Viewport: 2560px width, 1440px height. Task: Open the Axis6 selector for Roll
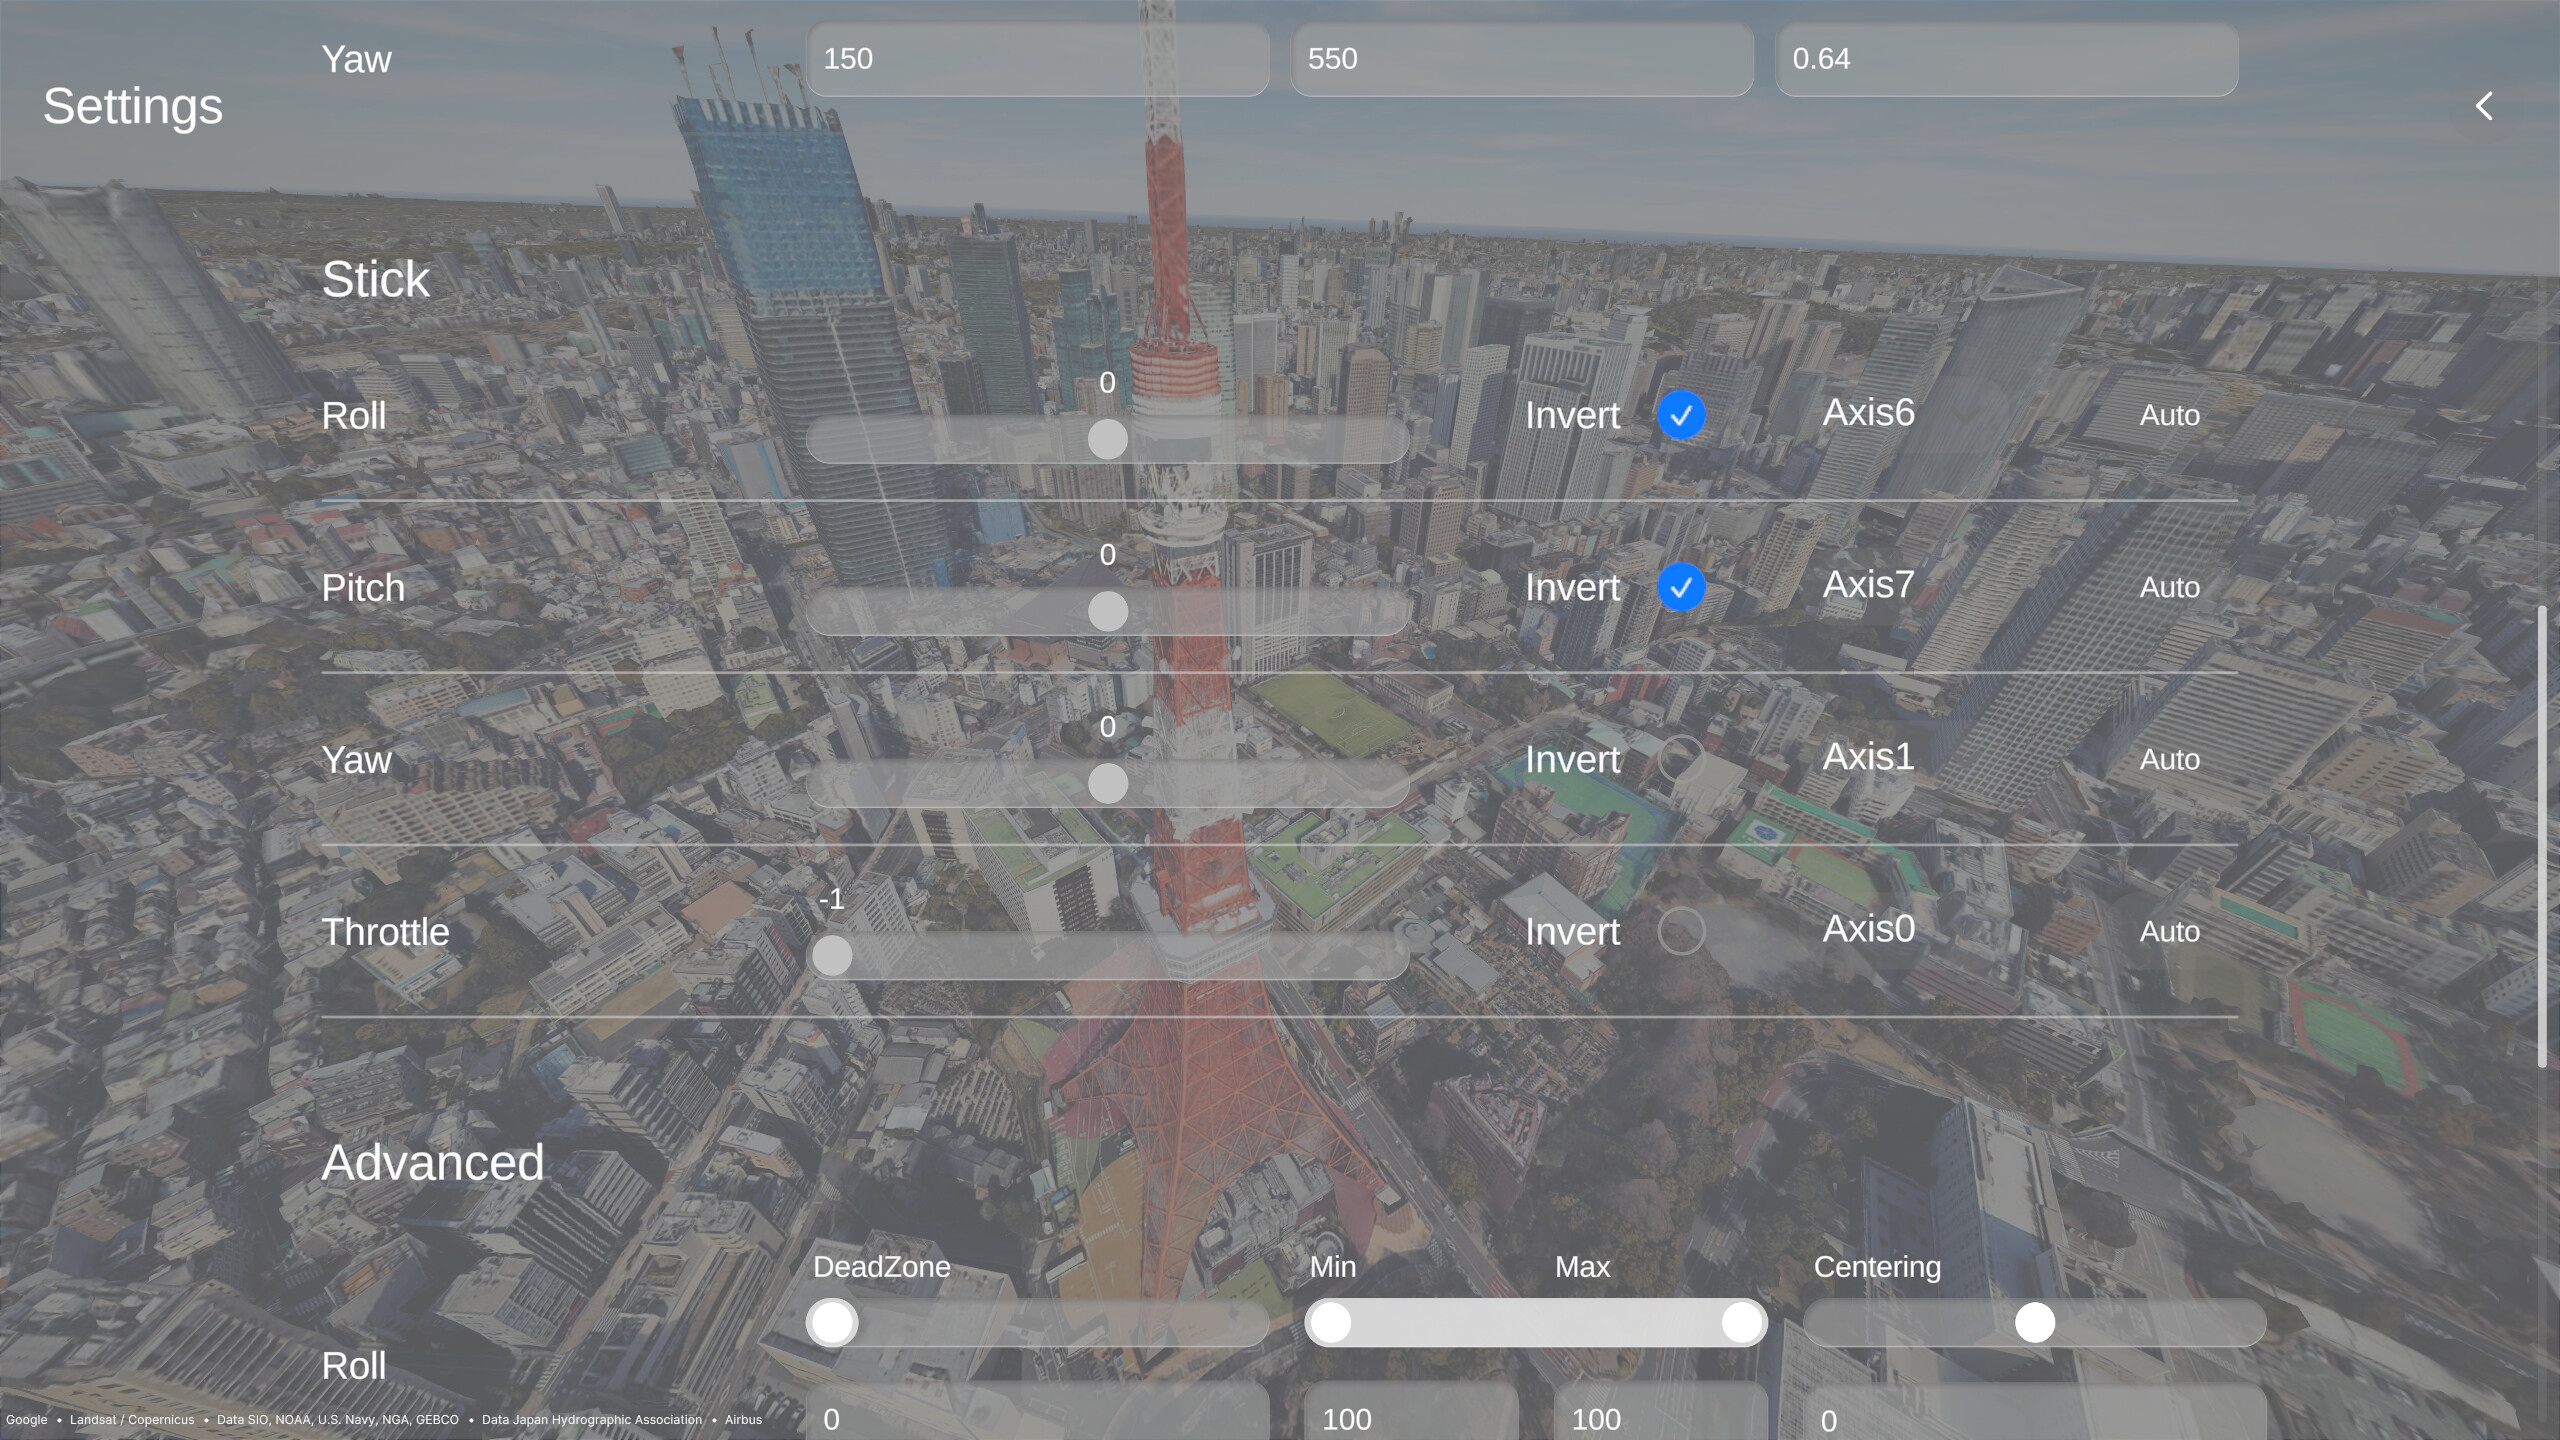coord(1868,413)
